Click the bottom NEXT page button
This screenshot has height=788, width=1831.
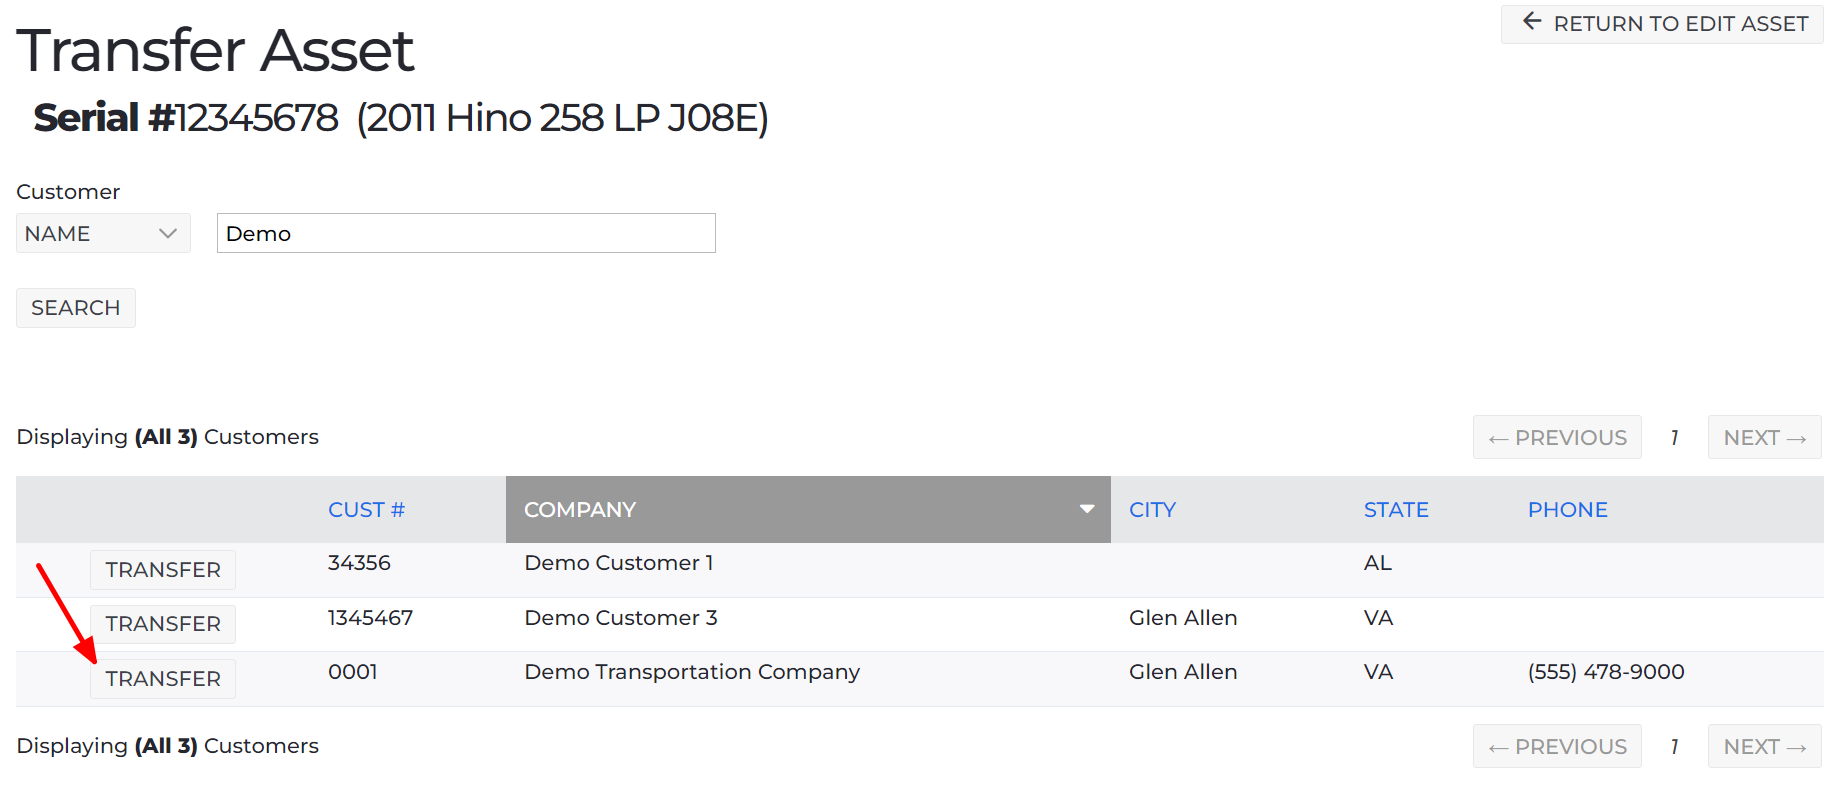1764,747
